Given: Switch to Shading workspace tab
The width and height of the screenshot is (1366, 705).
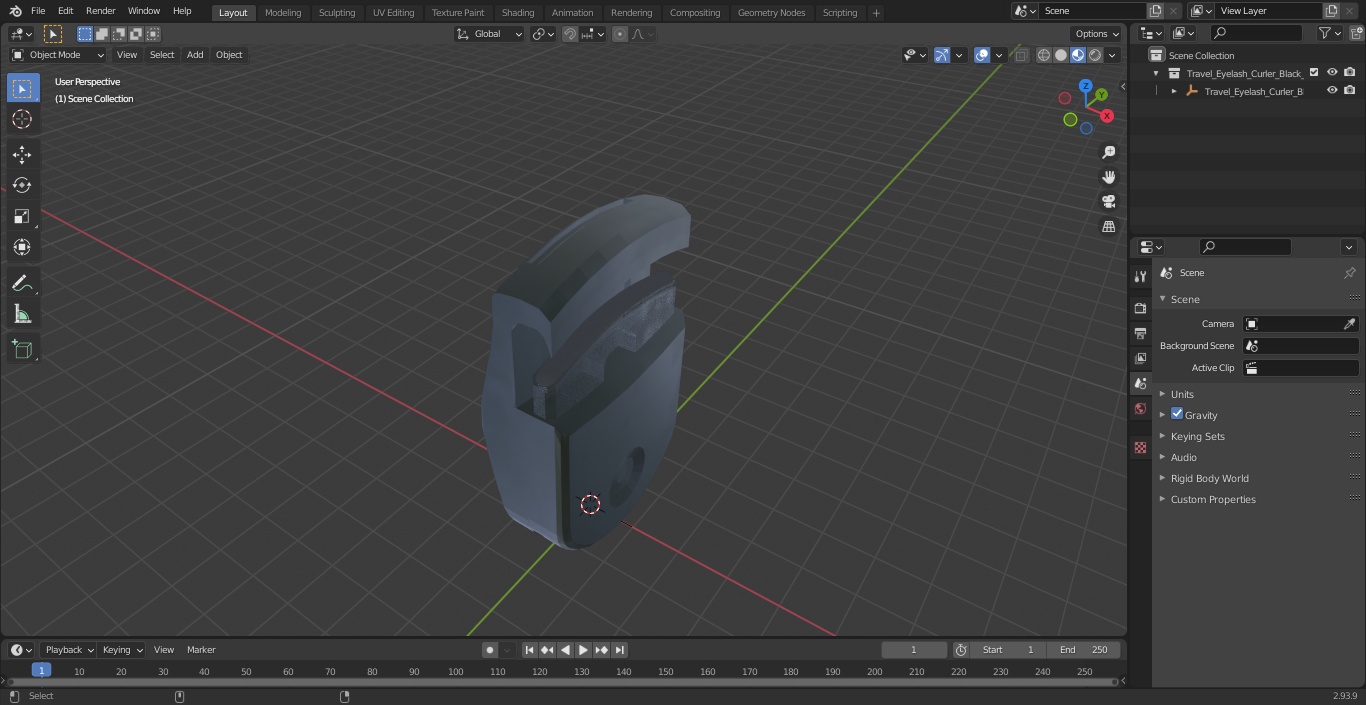Looking at the screenshot, I should (x=518, y=12).
